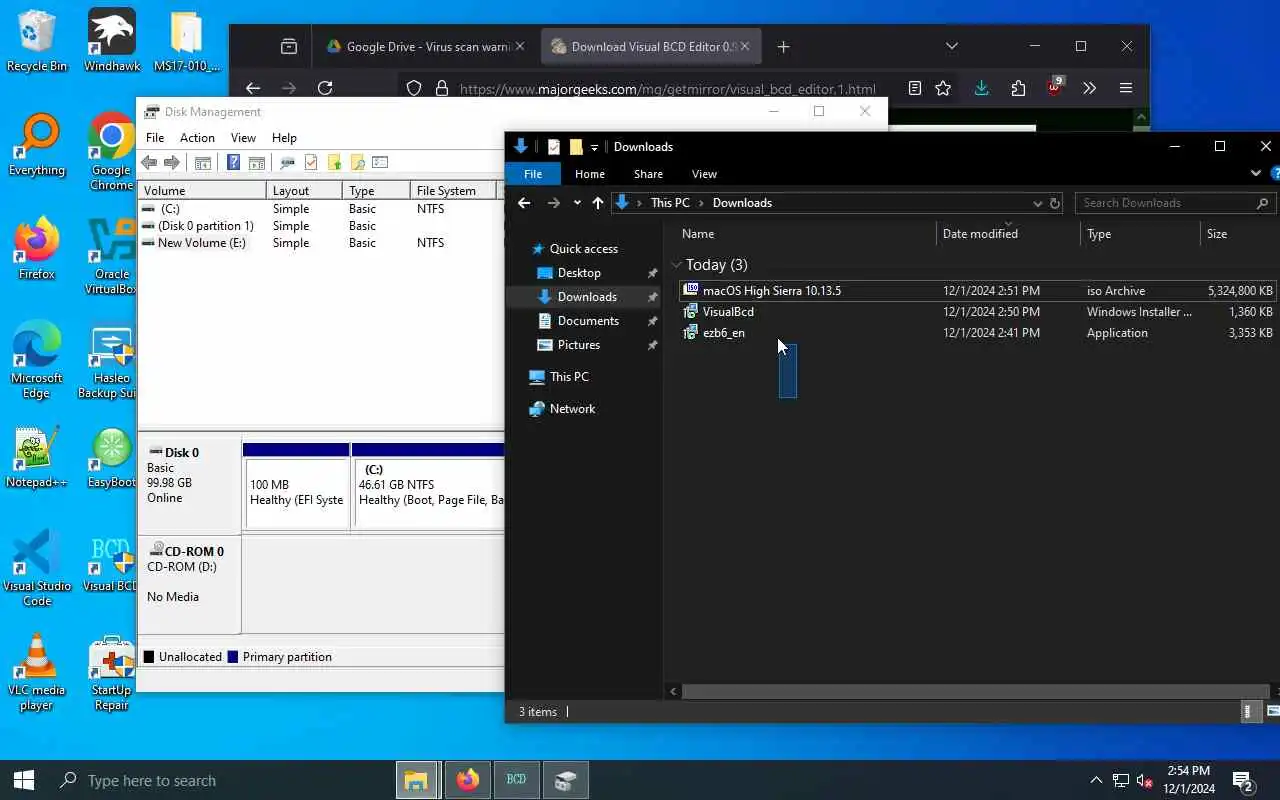1280x800 pixels.
Task: Click checkmark sheet icon in Disk Management toolbar
Action: (x=311, y=162)
